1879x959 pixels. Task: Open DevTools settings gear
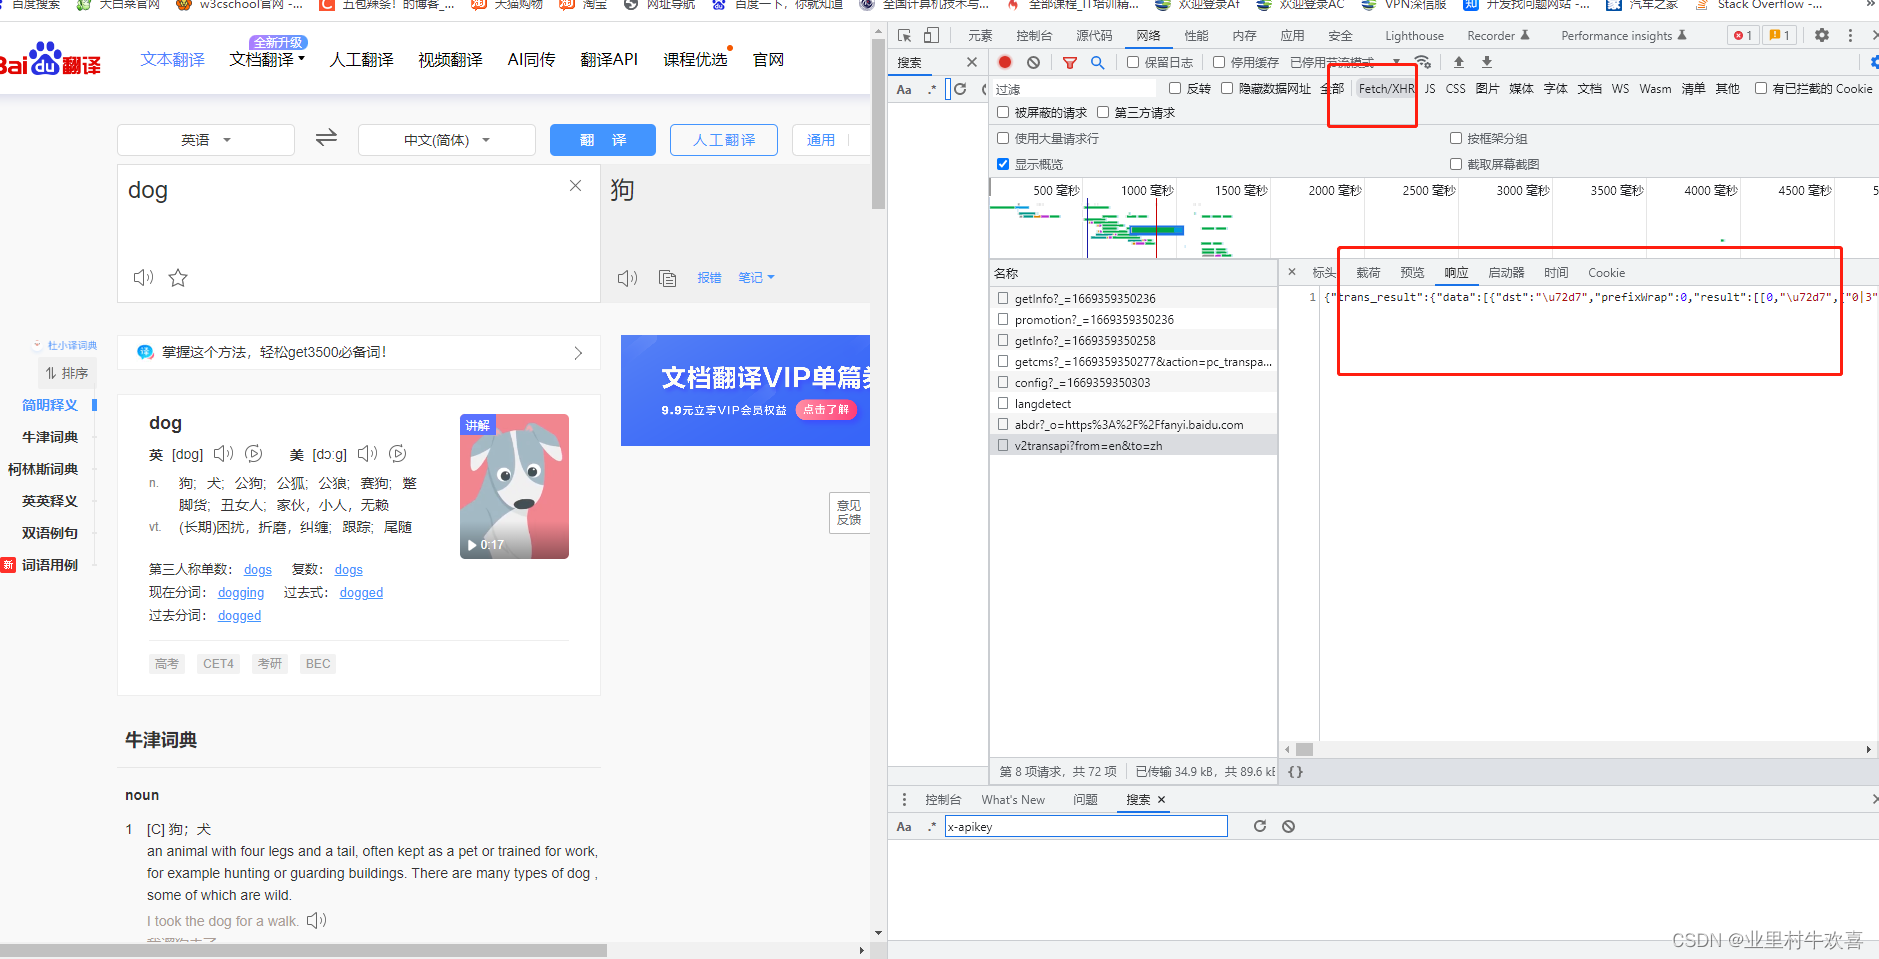point(1822,35)
